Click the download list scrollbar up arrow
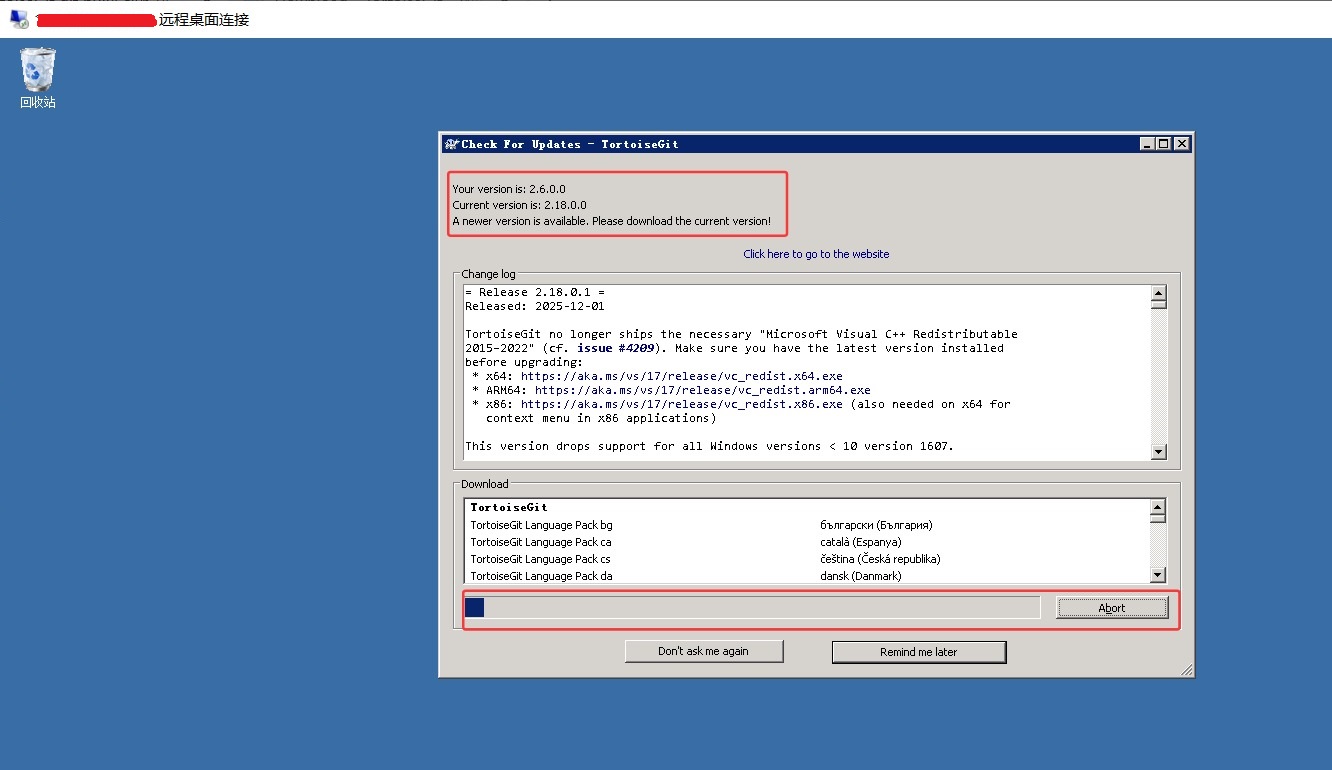 (x=1158, y=506)
